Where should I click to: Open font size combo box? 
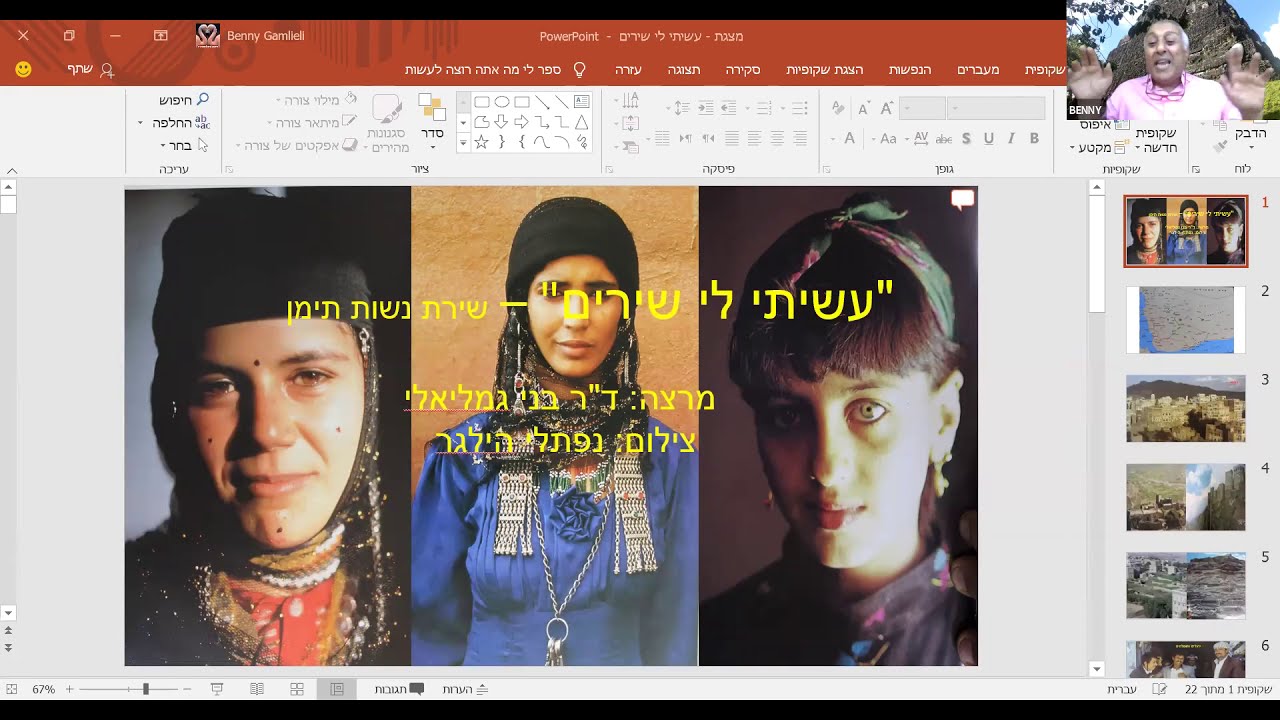(922, 108)
